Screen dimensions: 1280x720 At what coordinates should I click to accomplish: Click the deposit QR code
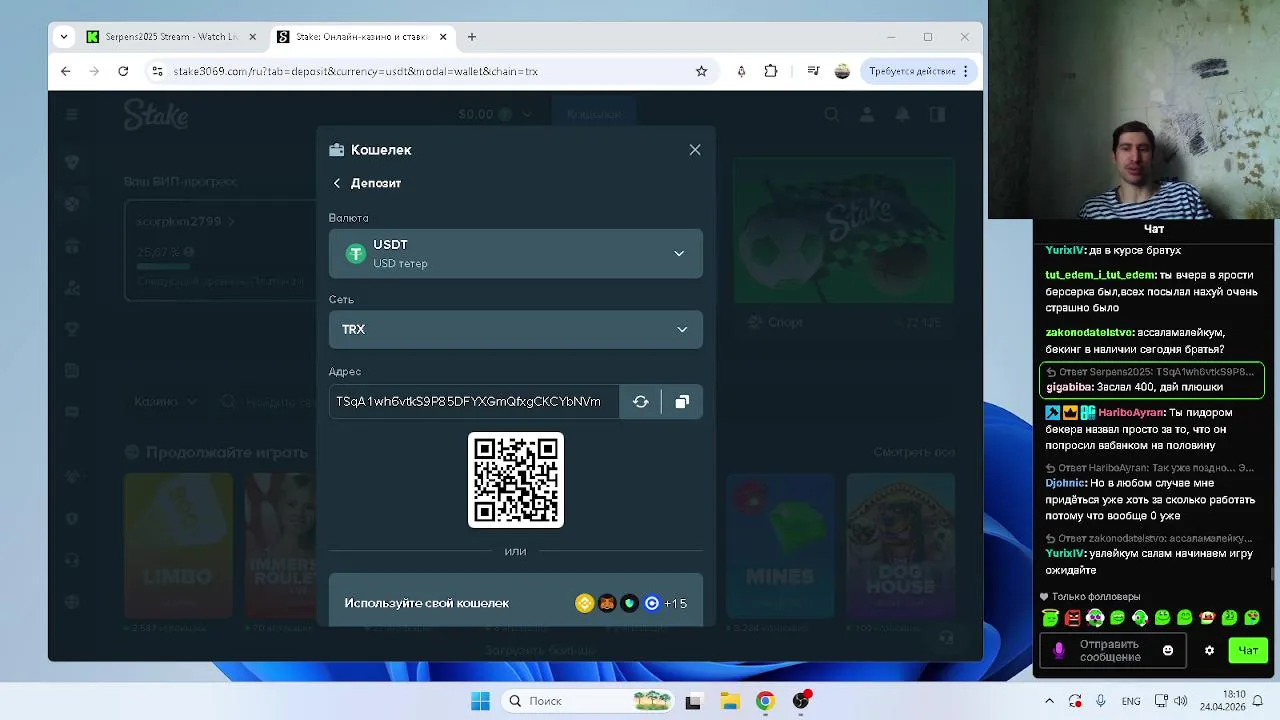click(516, 480)
